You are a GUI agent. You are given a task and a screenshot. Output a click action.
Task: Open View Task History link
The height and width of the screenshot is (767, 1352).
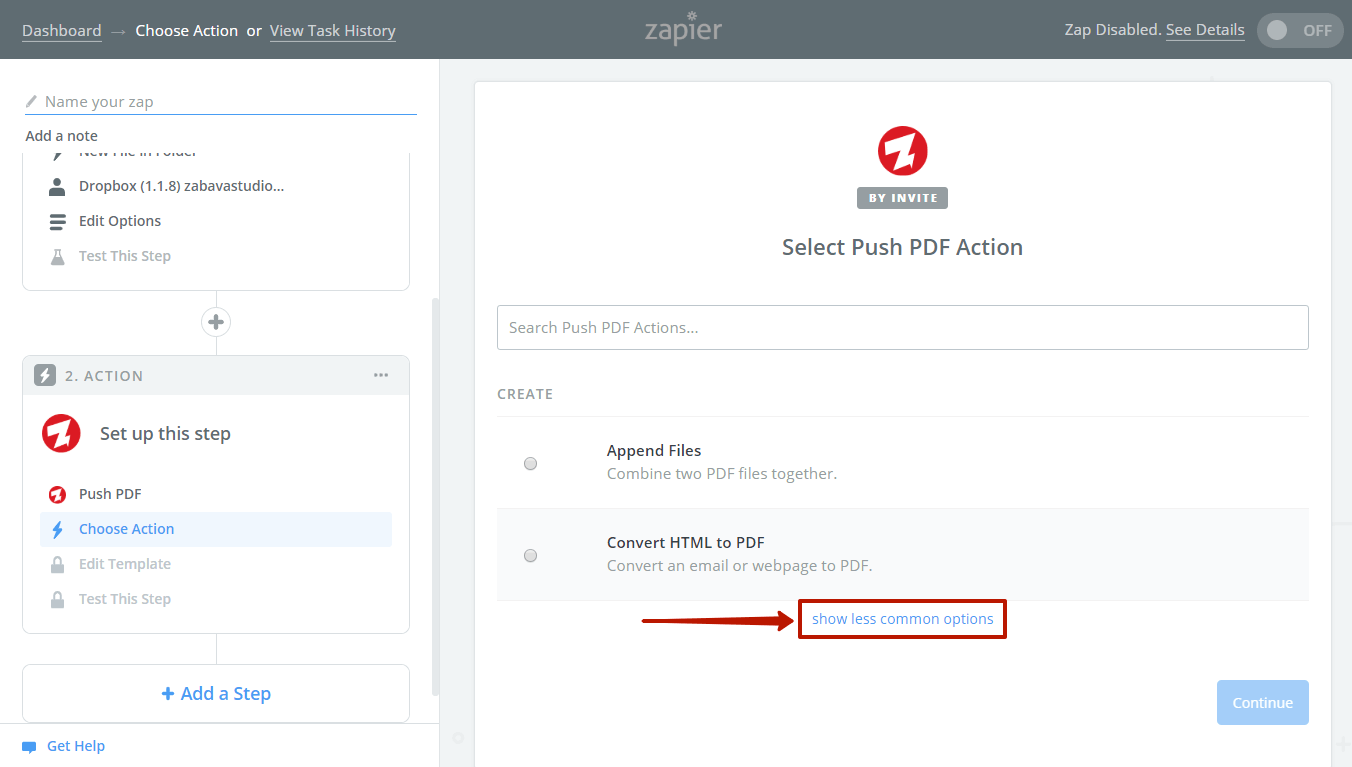[333, 31]
